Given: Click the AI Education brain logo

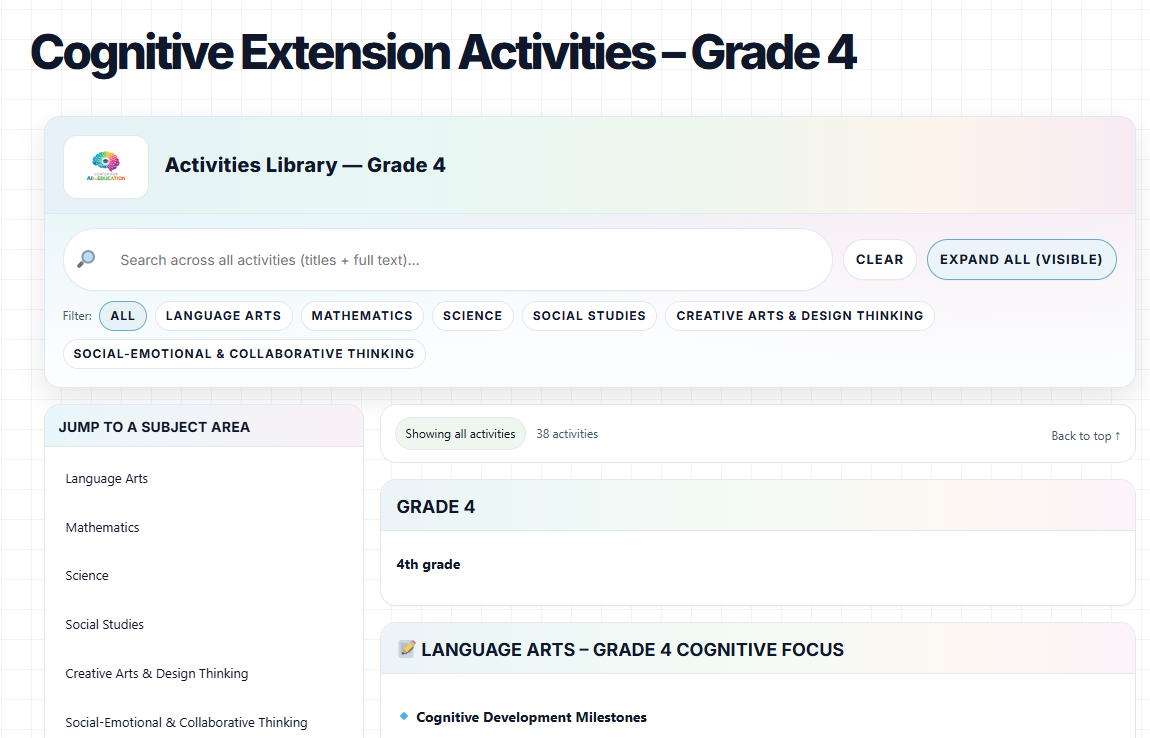Looking at the screenshot, I should [106, 166].
